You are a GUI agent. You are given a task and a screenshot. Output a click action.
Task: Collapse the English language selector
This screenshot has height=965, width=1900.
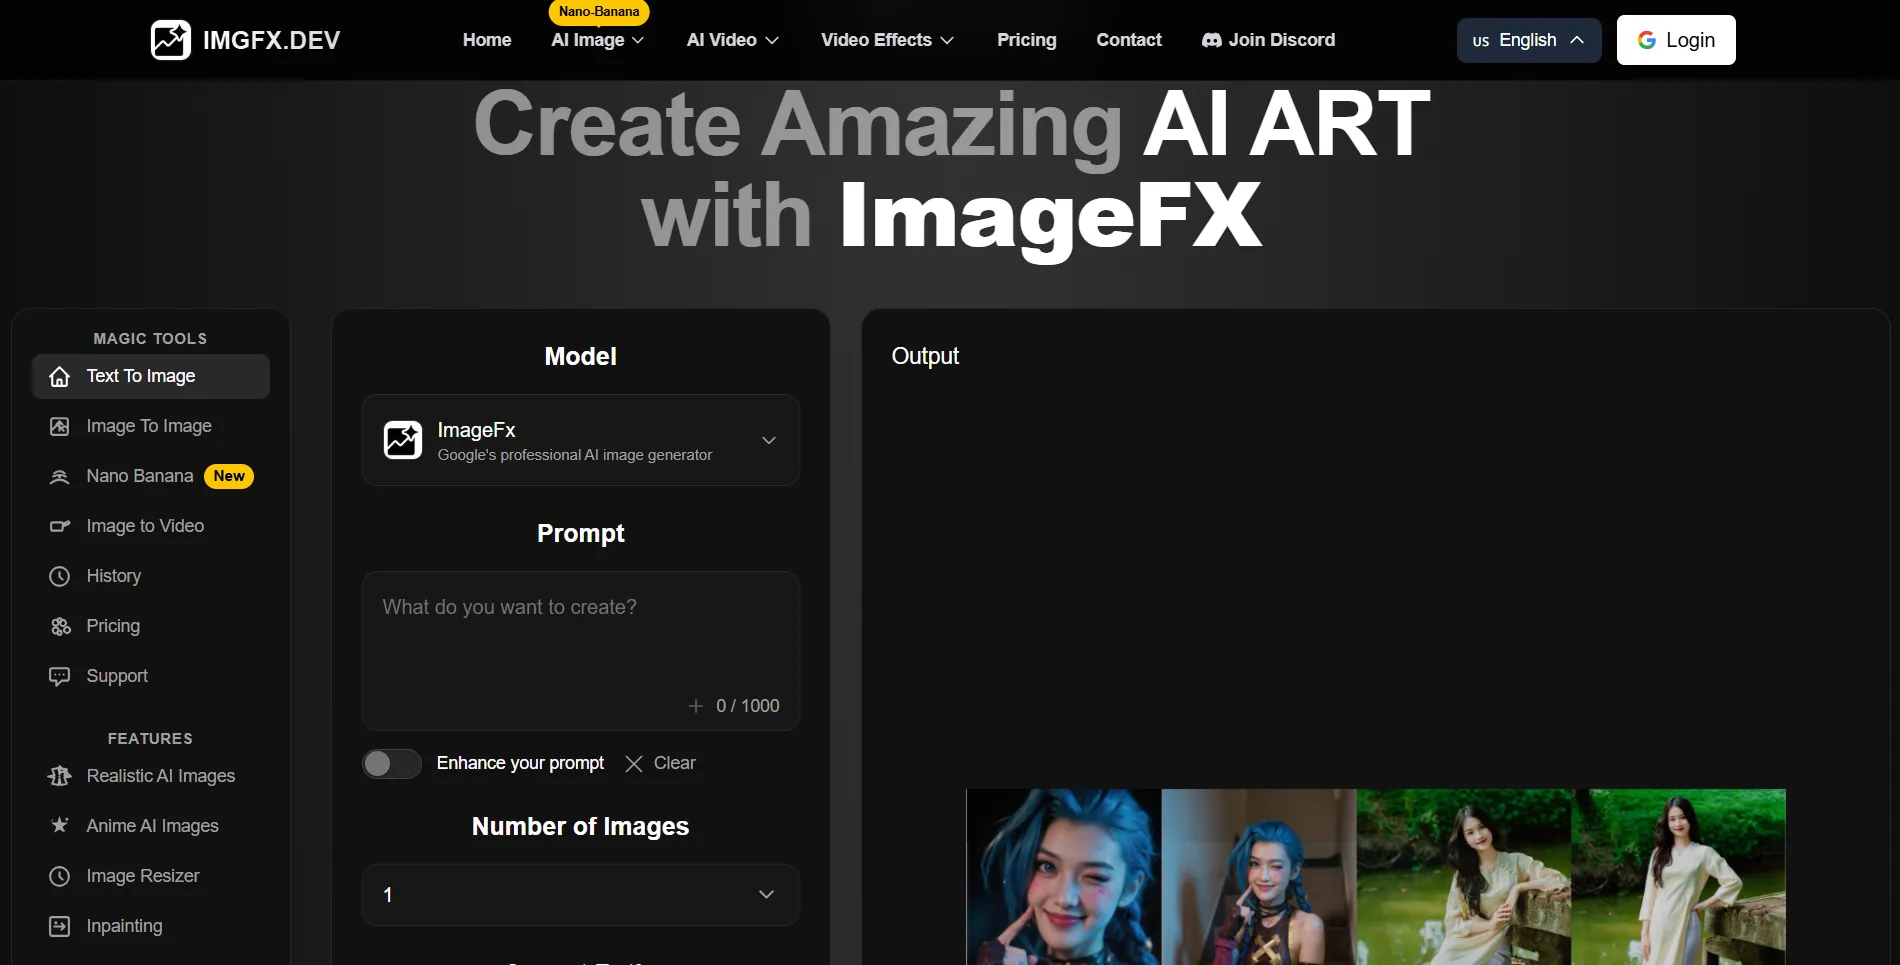coord(1528,40)
